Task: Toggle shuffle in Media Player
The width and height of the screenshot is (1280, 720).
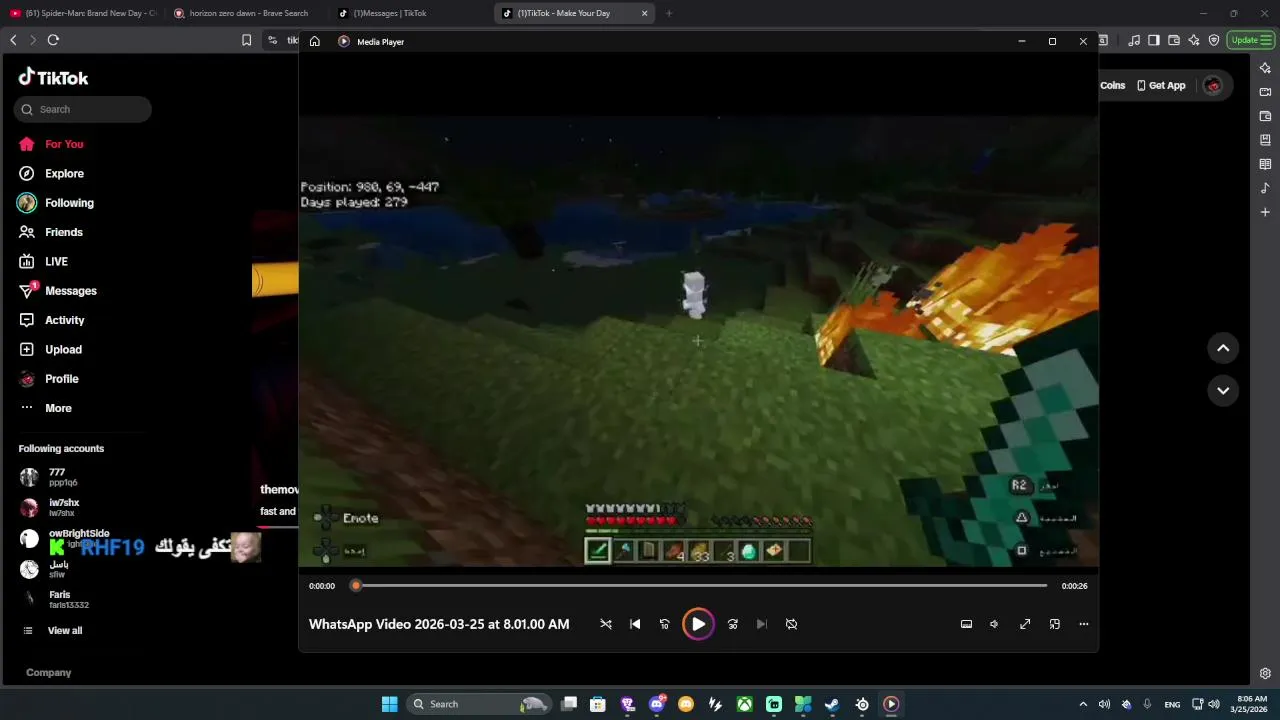Action: click(x=605, y=624)
